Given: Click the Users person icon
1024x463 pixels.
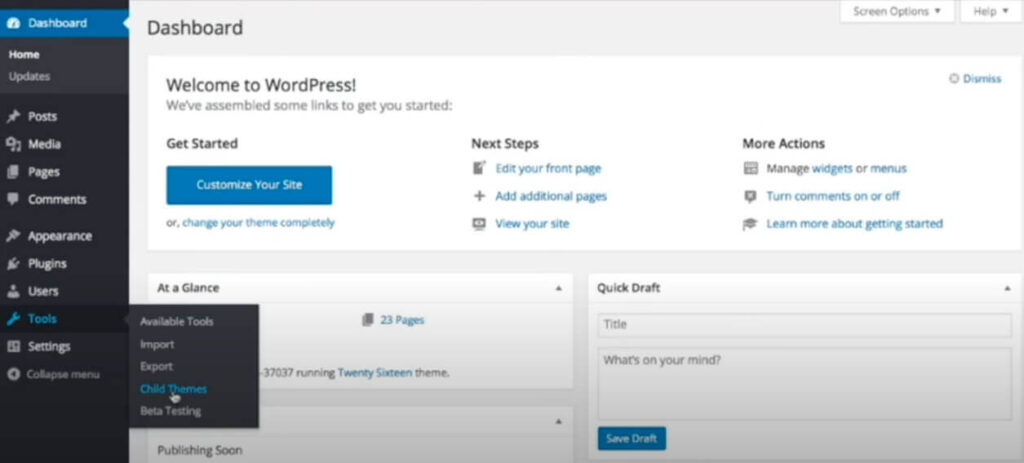Looking at the screenshot, I should point(14,292).
